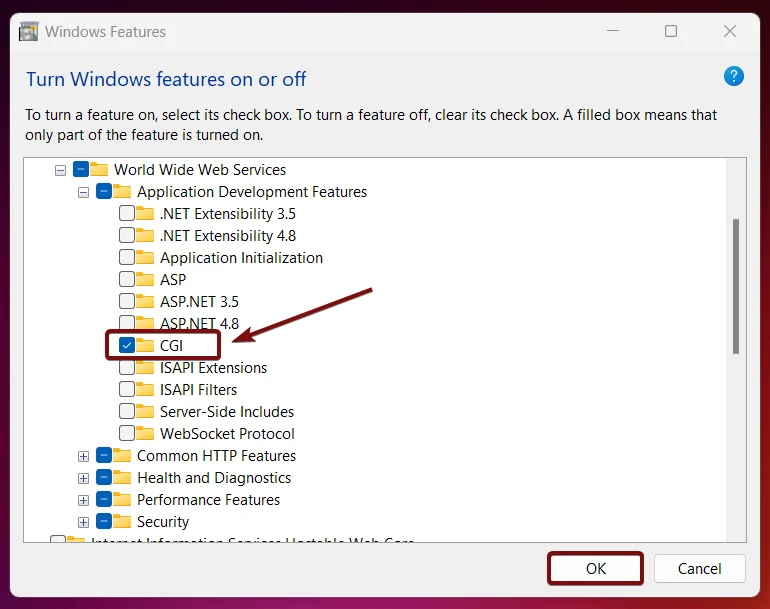Expand the Health and Diagnostics node
This screenshot has height=609, width=770.
point(83,479)
